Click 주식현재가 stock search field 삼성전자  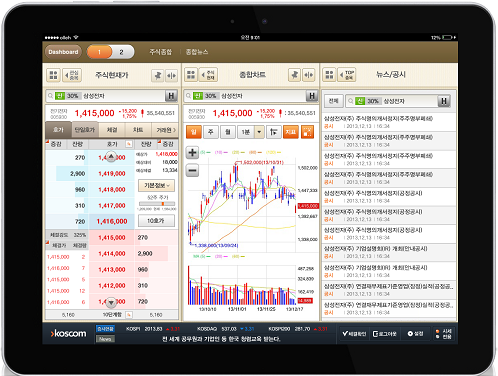click(x=105, y=96)
